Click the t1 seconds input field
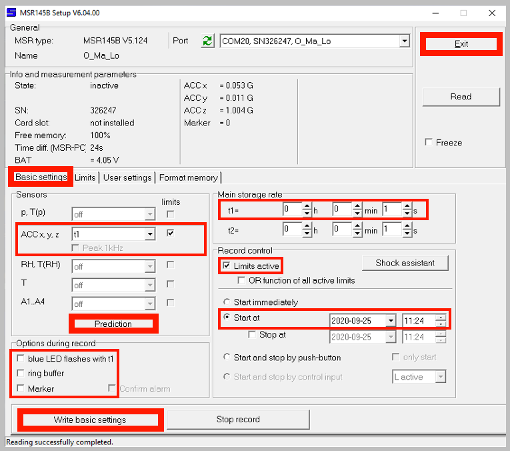 pos(392,210)
